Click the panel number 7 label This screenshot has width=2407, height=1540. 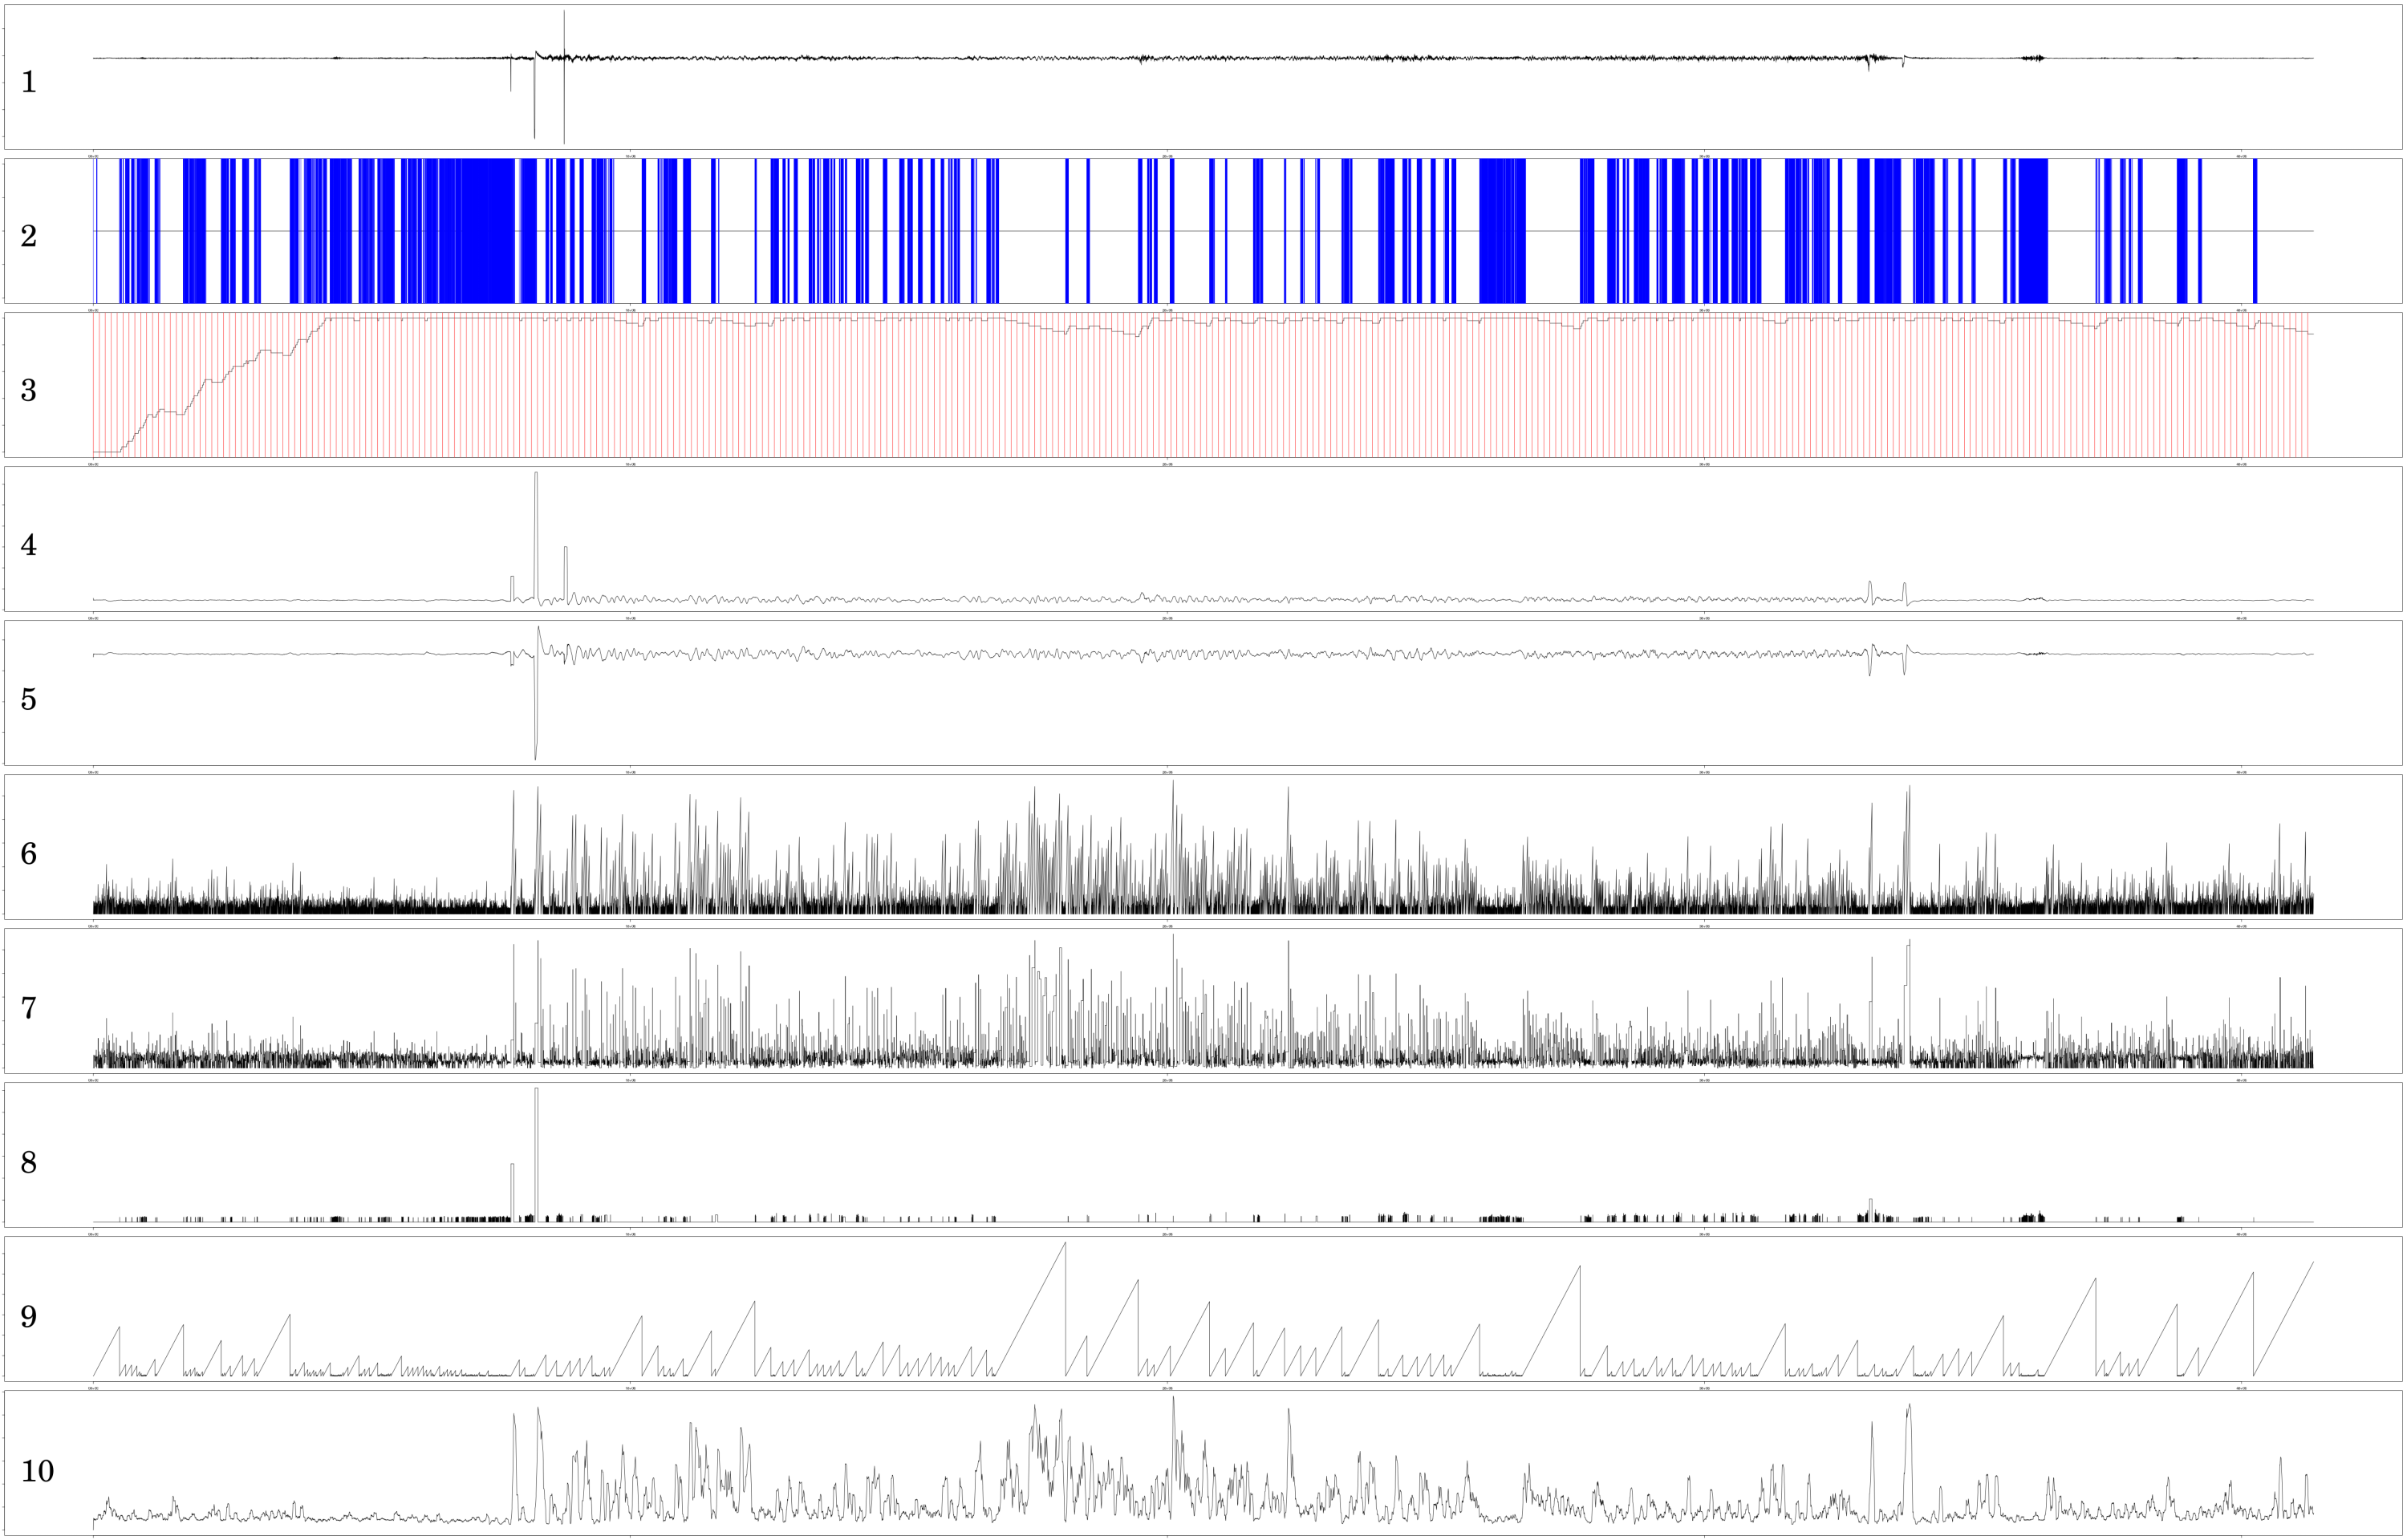[x=28, y=1008]
